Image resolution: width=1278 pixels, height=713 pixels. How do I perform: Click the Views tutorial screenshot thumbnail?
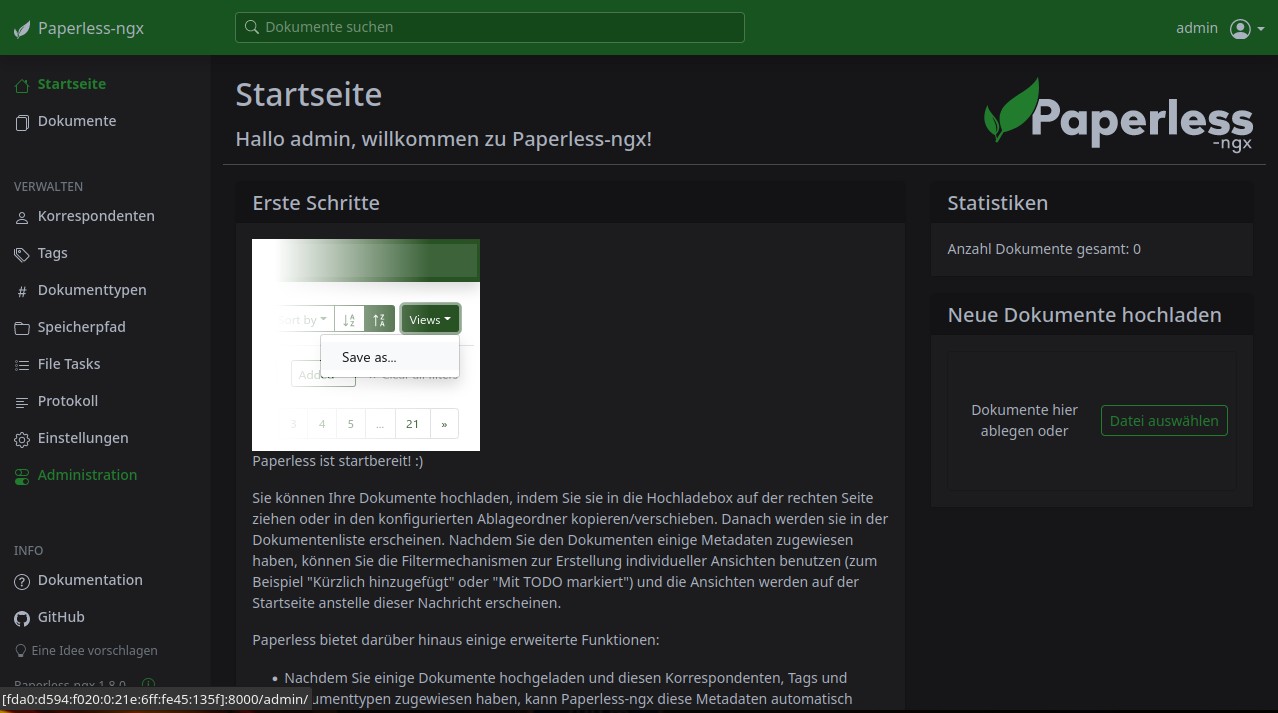coord(366,345)
